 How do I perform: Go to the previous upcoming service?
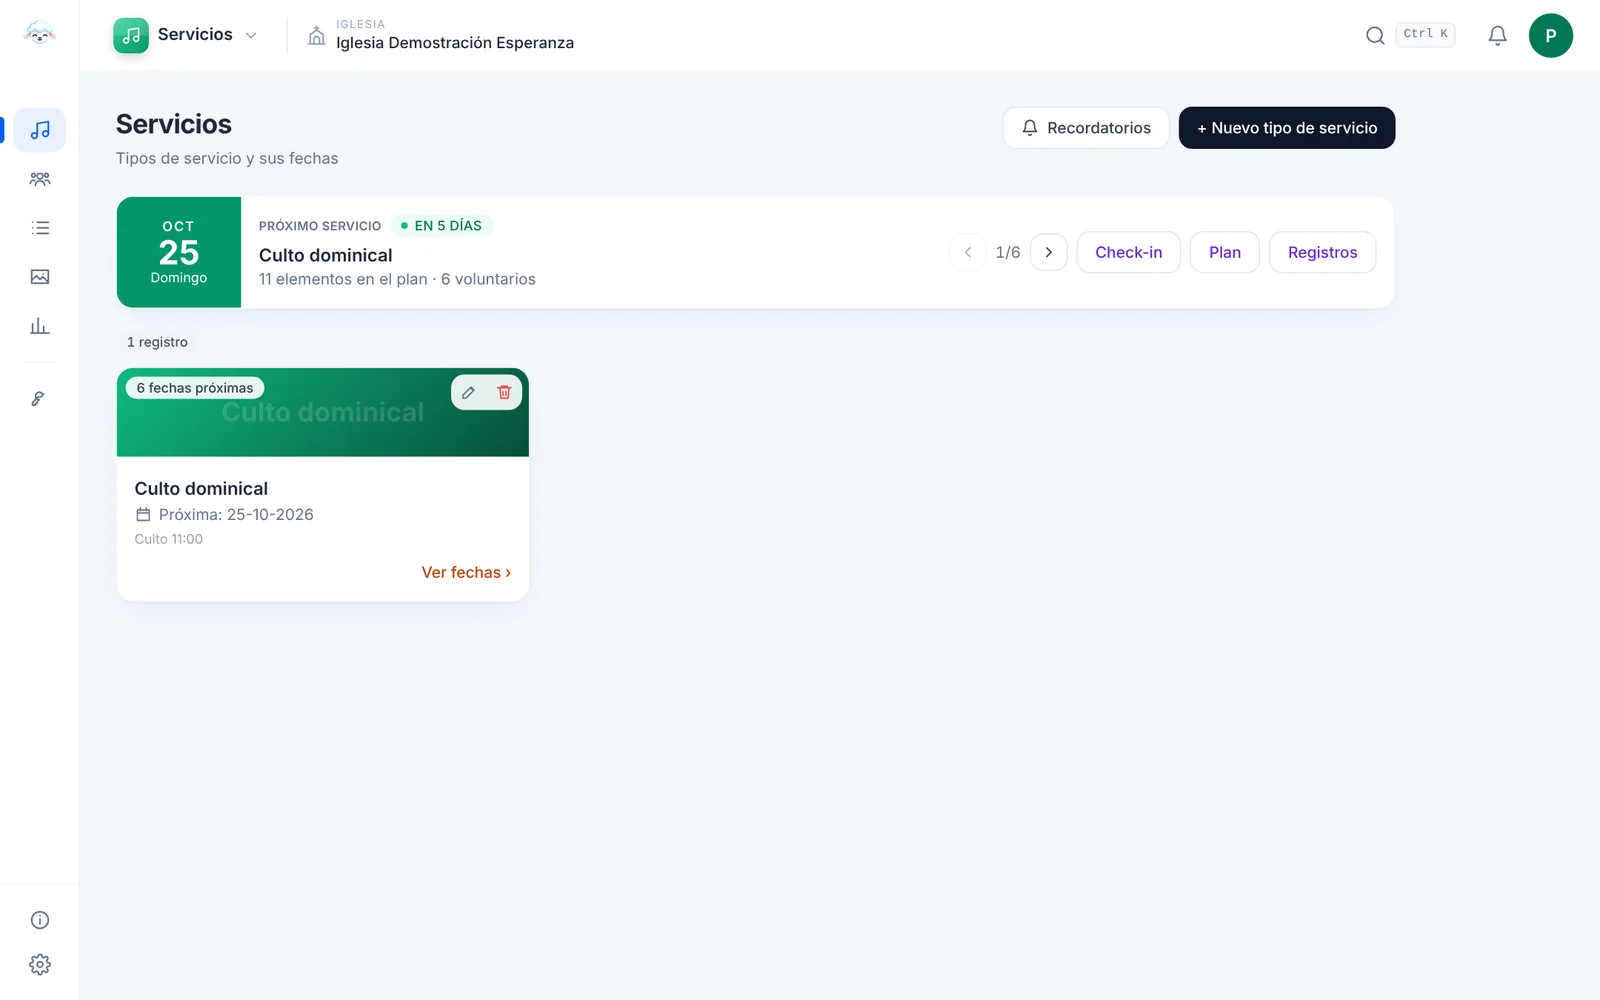968,252
